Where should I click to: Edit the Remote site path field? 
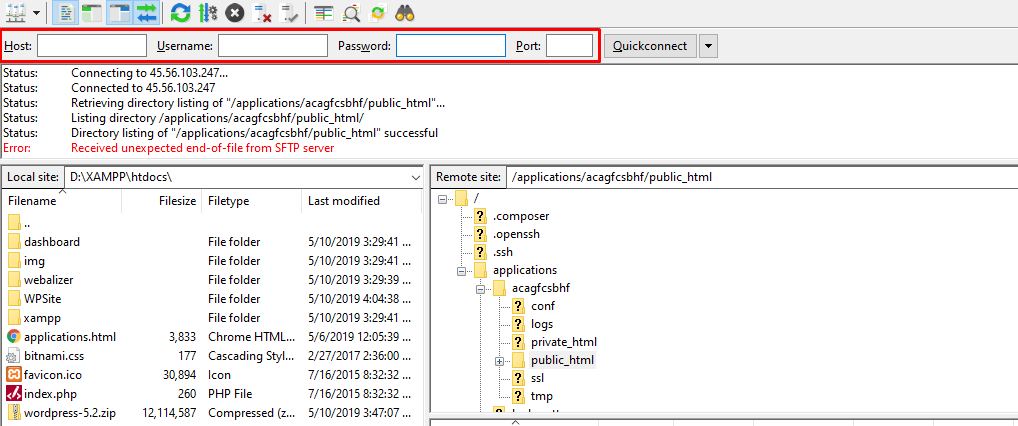pos(761,177)
